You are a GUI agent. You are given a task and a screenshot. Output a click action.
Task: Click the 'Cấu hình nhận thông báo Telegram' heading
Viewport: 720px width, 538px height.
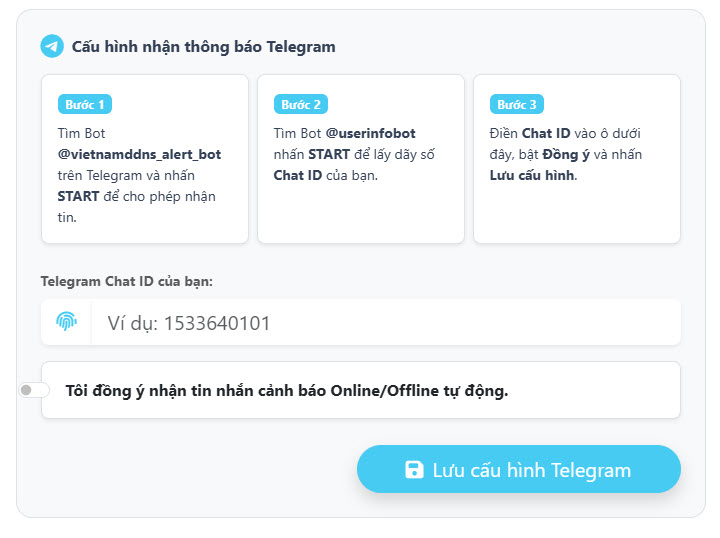[203, 46]
